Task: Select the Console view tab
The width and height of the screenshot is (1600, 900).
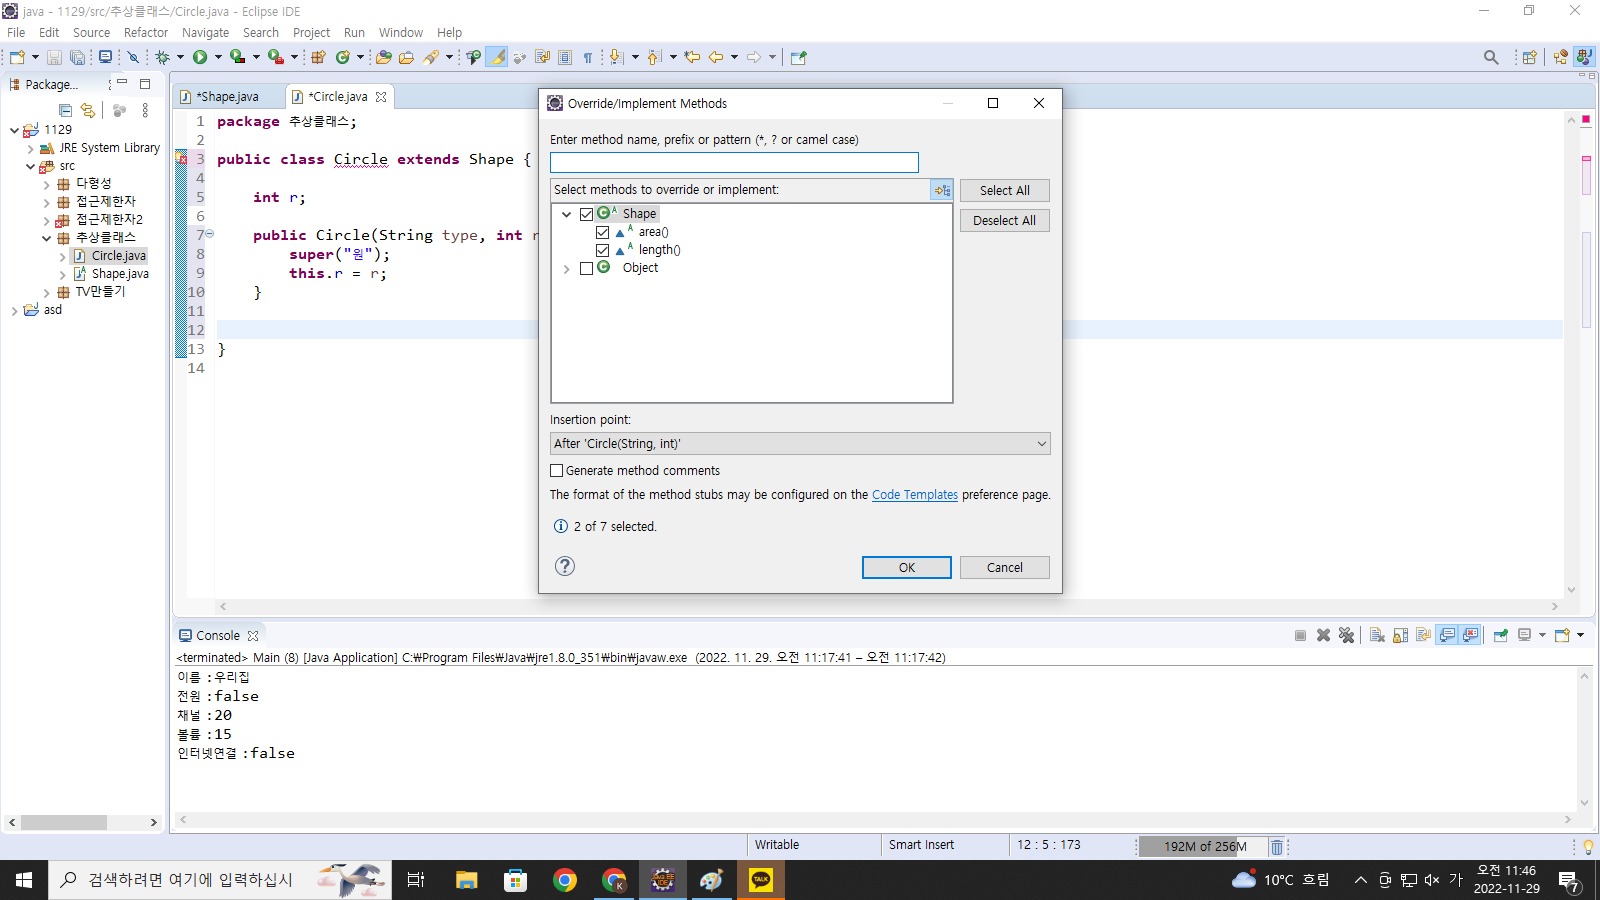Action: tap(217, 635)
